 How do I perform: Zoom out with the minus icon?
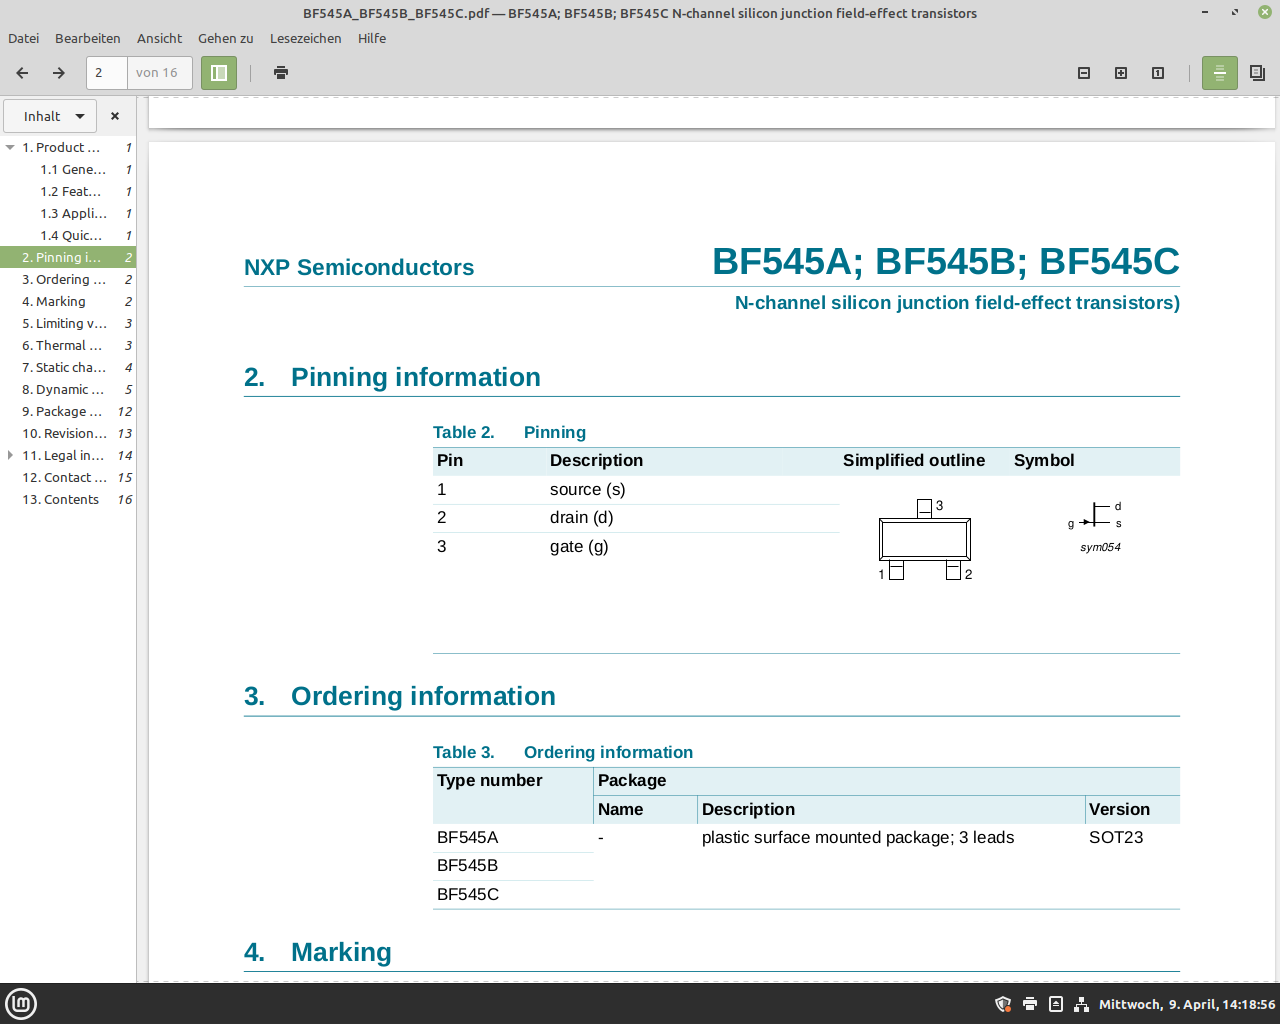point(1084,73)
